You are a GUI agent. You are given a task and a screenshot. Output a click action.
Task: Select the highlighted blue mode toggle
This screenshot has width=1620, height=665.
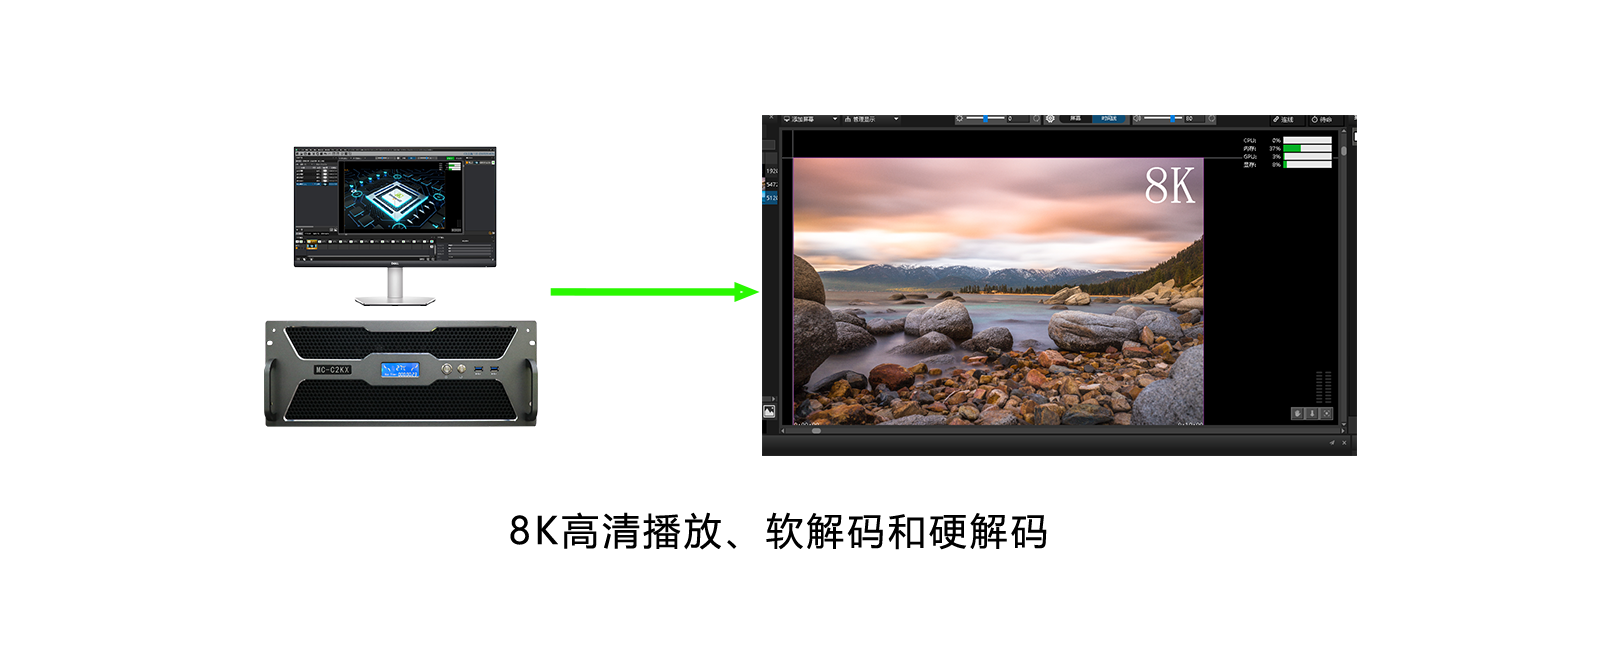(x=1109, y=119)
